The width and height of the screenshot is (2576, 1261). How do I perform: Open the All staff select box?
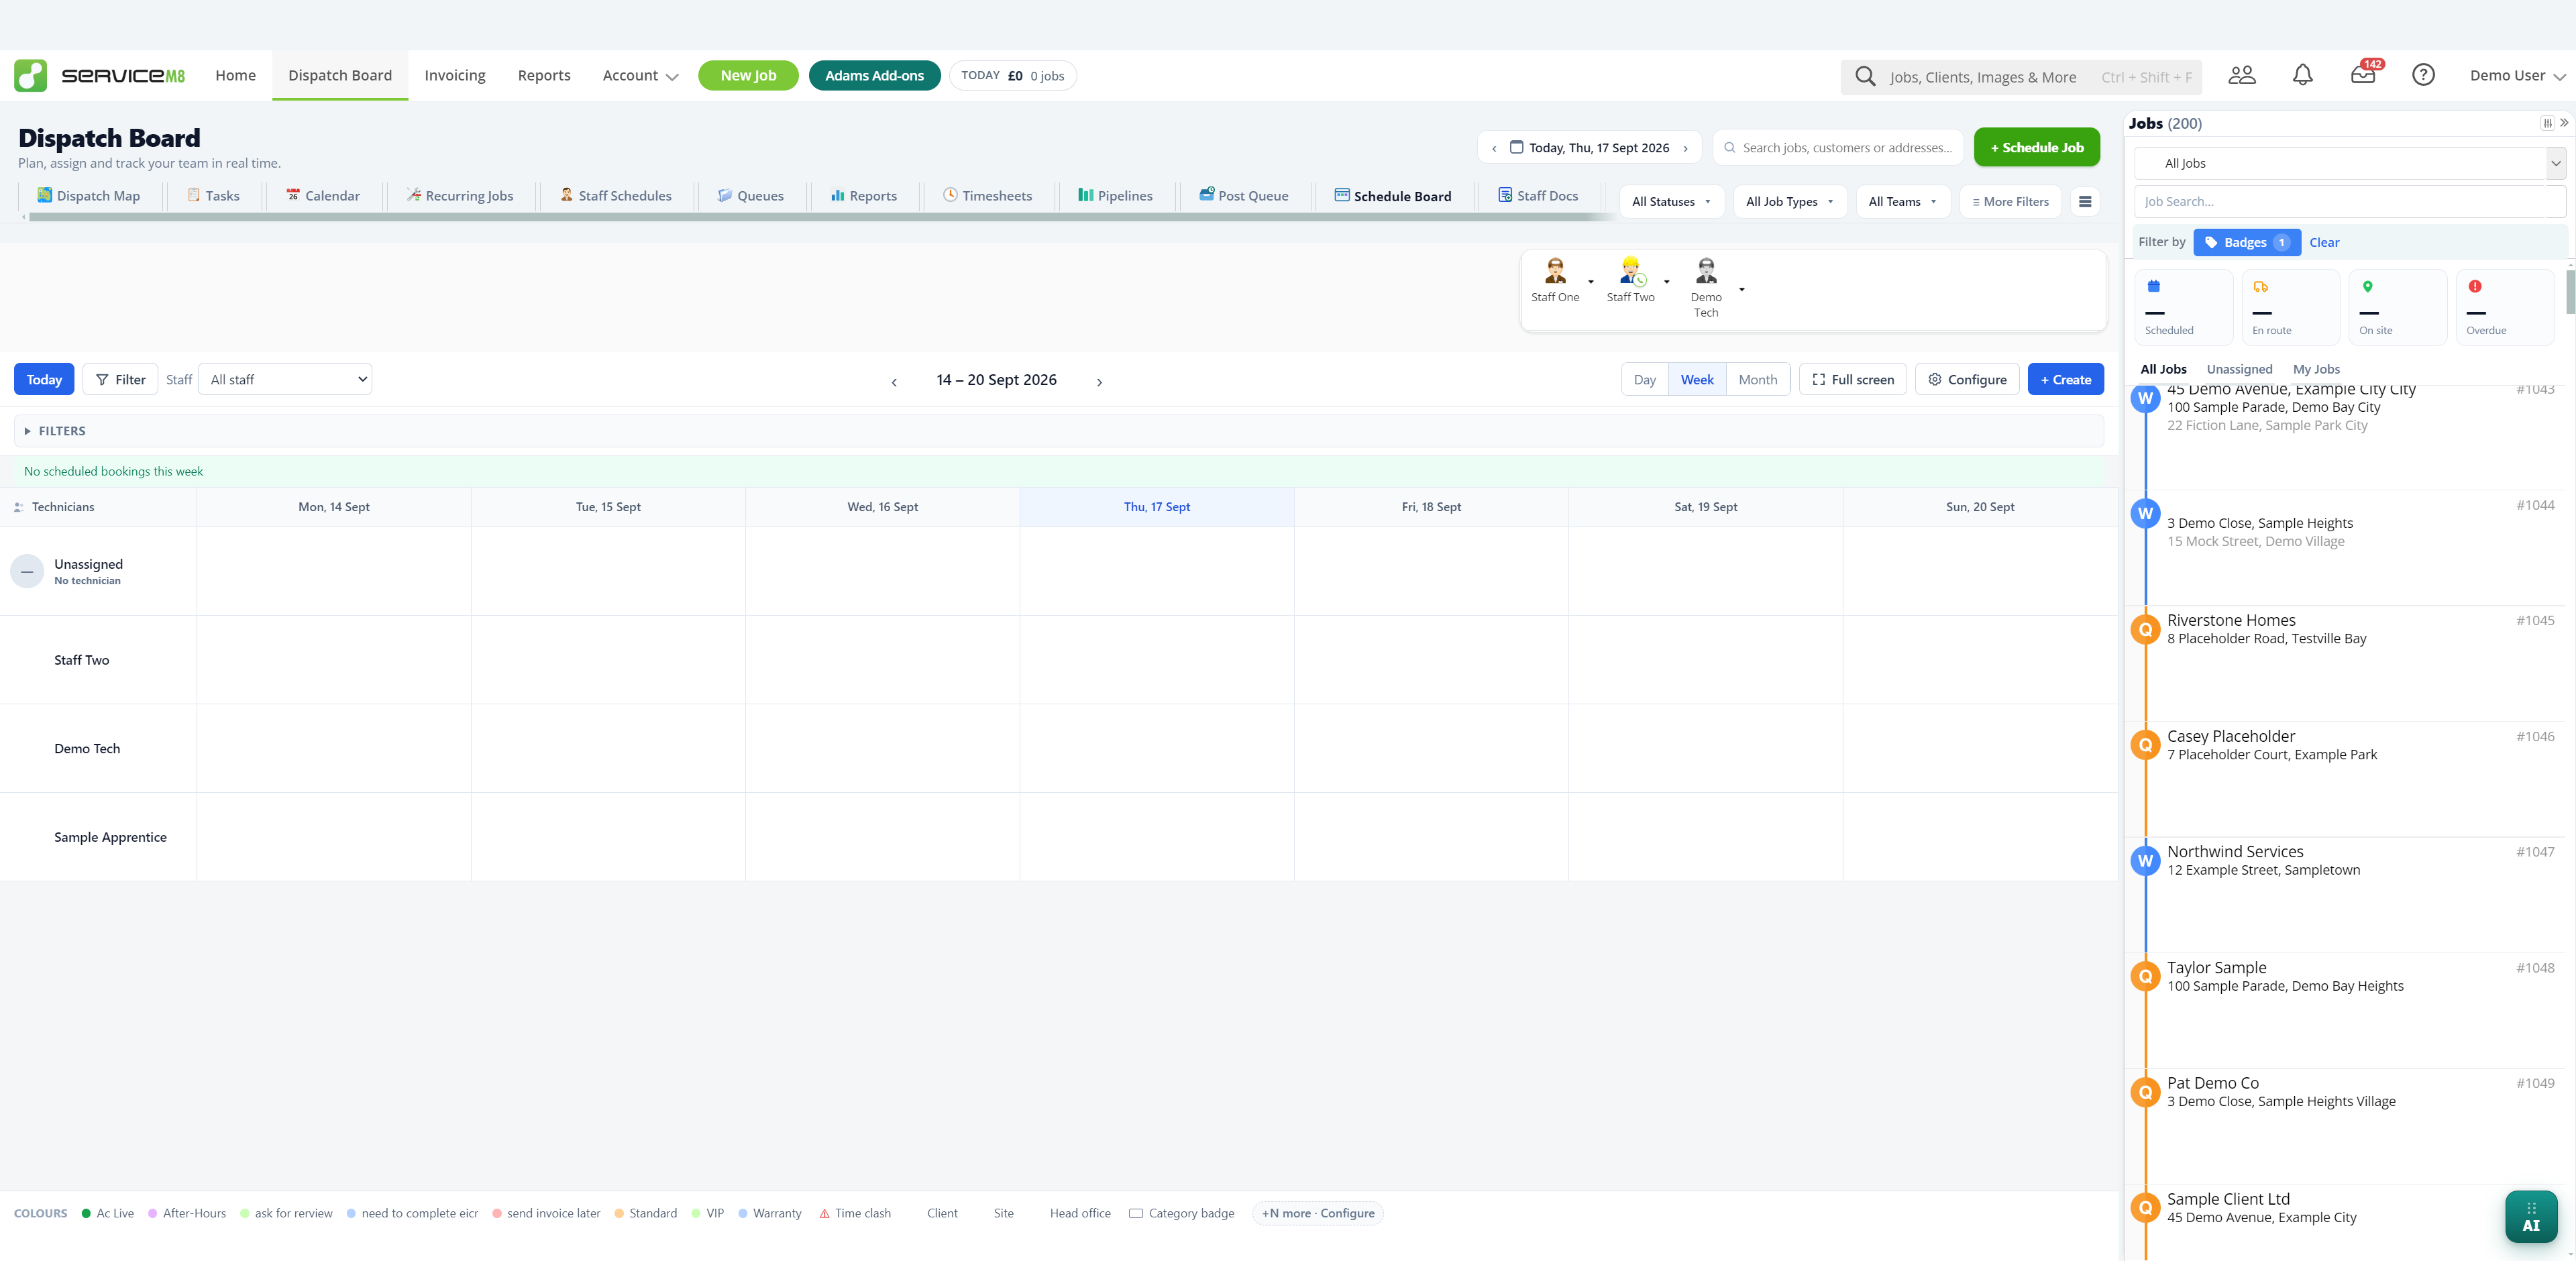[x=286, y=379]
